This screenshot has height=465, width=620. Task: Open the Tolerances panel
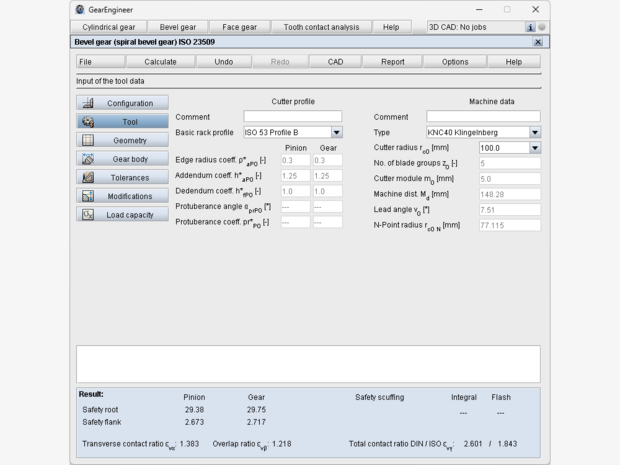point(116,177)
